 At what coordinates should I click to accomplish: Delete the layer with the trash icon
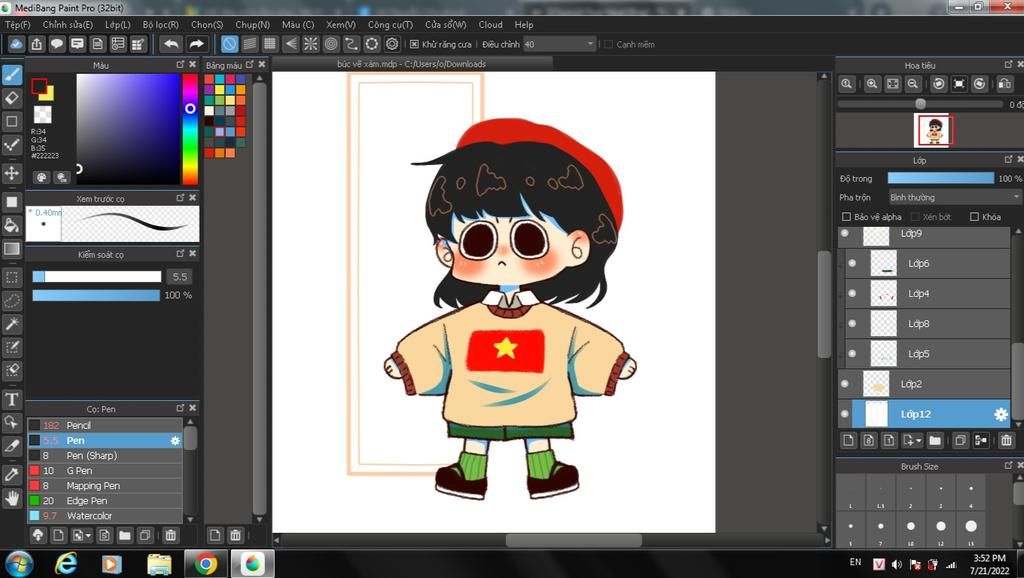tap(1006, 440)
